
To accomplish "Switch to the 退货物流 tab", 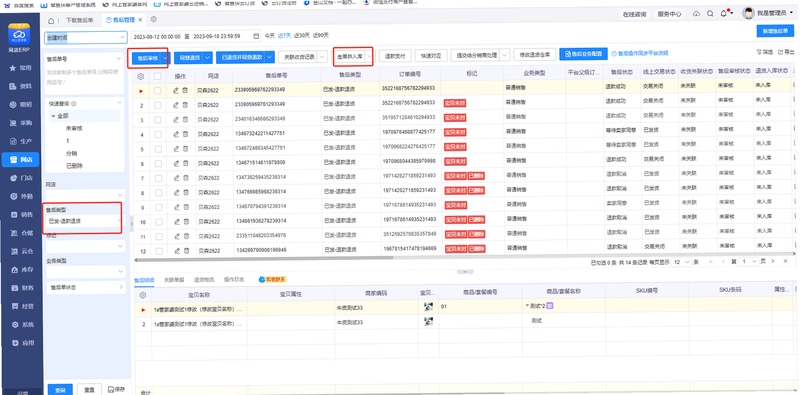I will click(204, 280).
